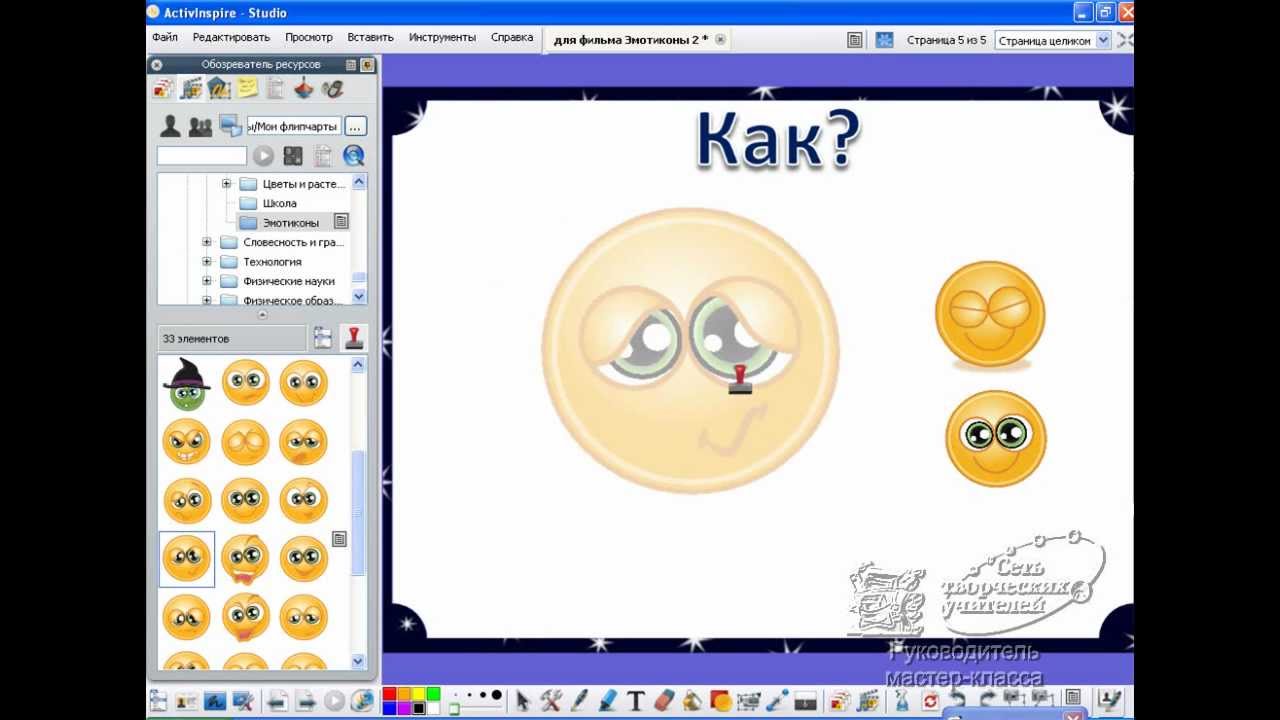Open the Resource Browser tab icon

pos(191,89)
